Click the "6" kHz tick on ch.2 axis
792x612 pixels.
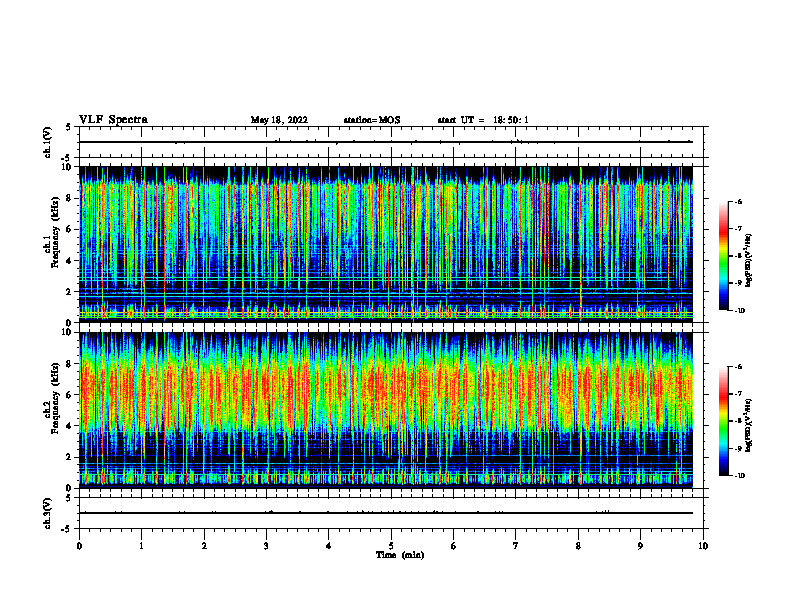point(69,395)
